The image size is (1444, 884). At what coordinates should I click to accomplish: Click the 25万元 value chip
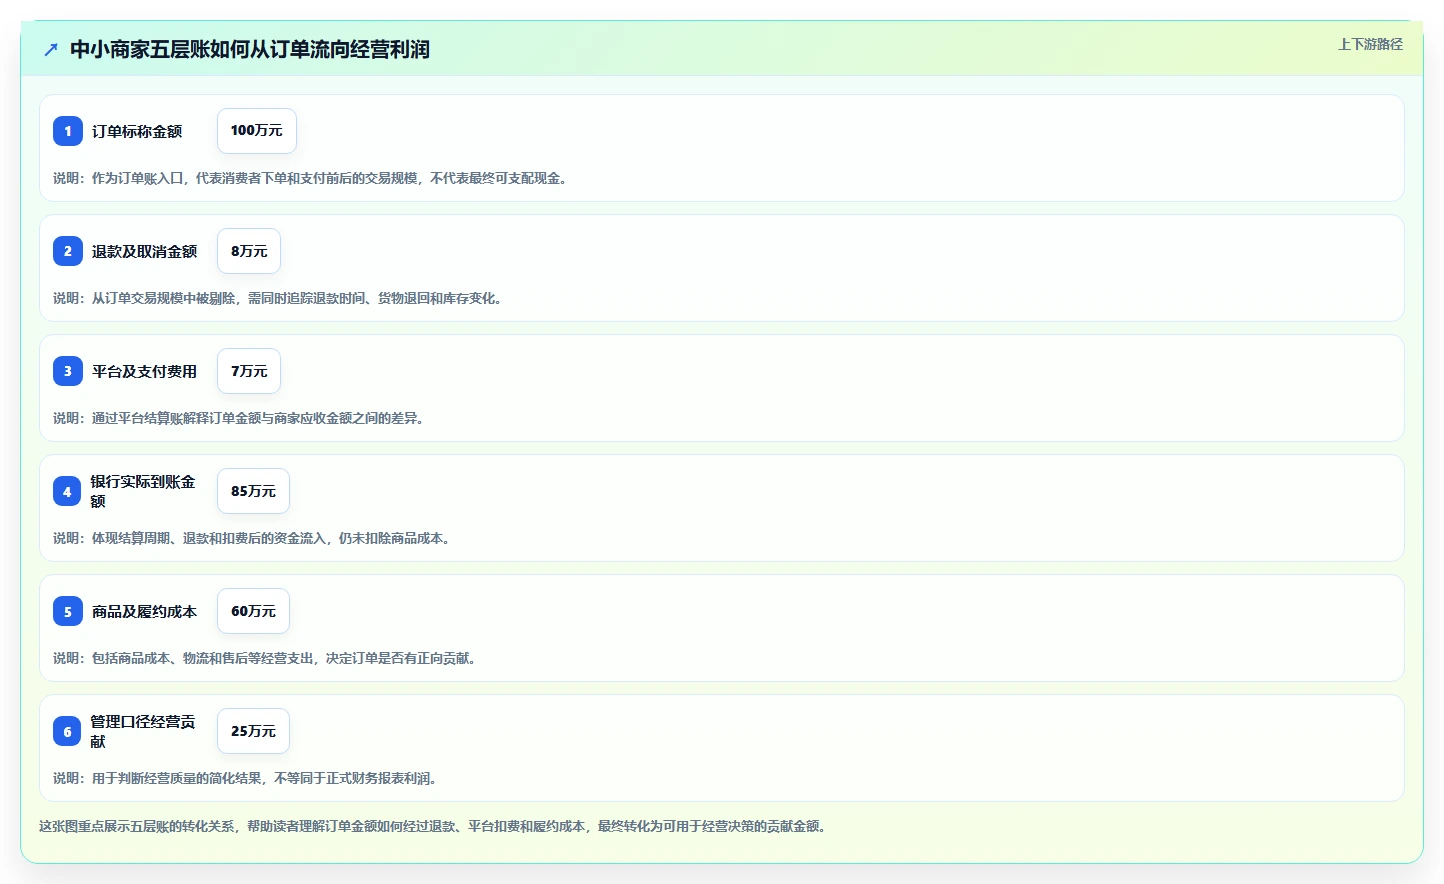coord(253,731)
